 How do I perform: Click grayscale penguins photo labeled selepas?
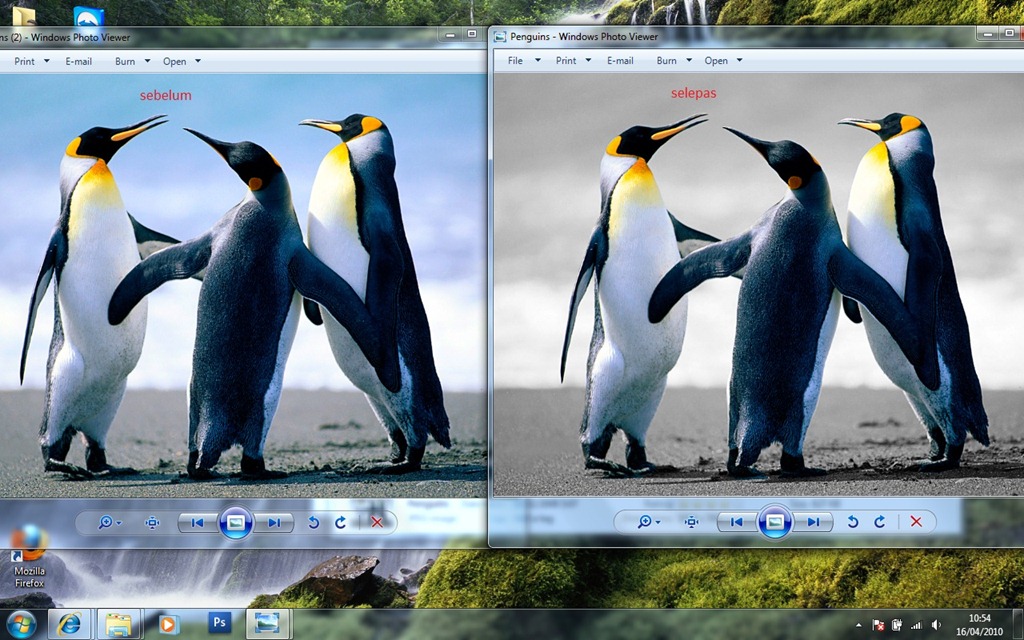[758, 284]
